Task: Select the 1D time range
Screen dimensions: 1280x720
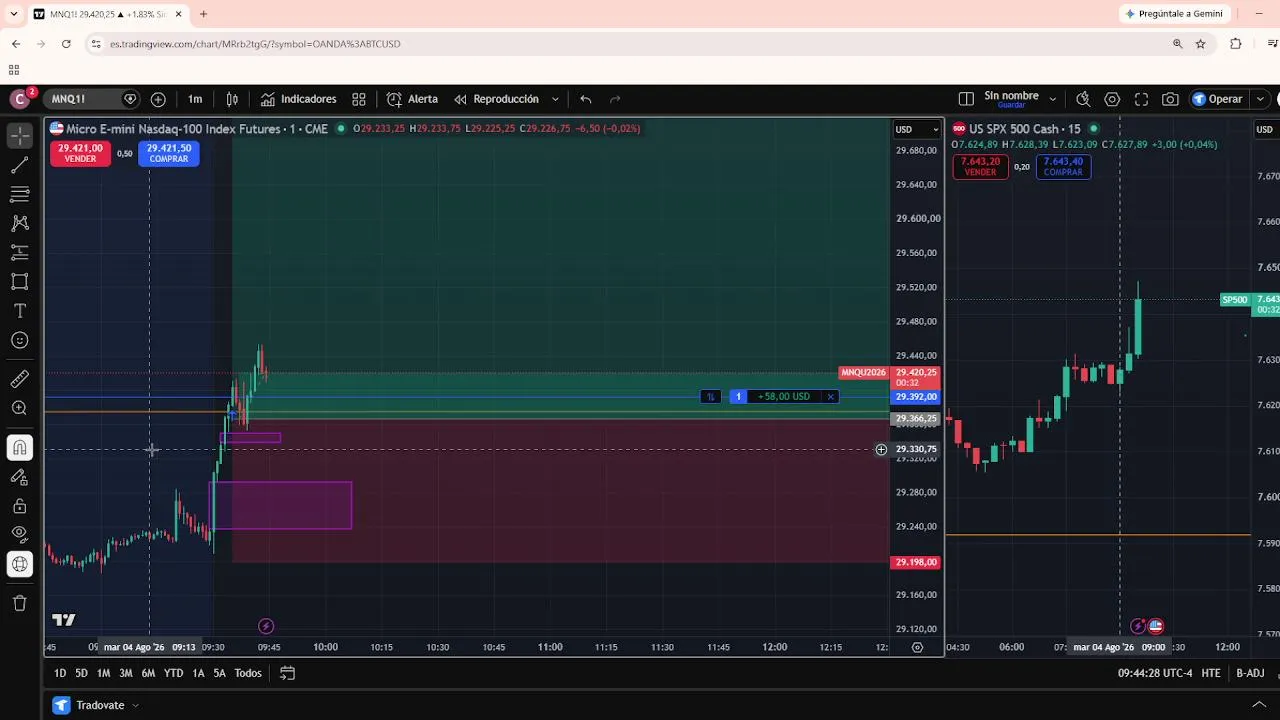Action: click(x=60, y=673)
